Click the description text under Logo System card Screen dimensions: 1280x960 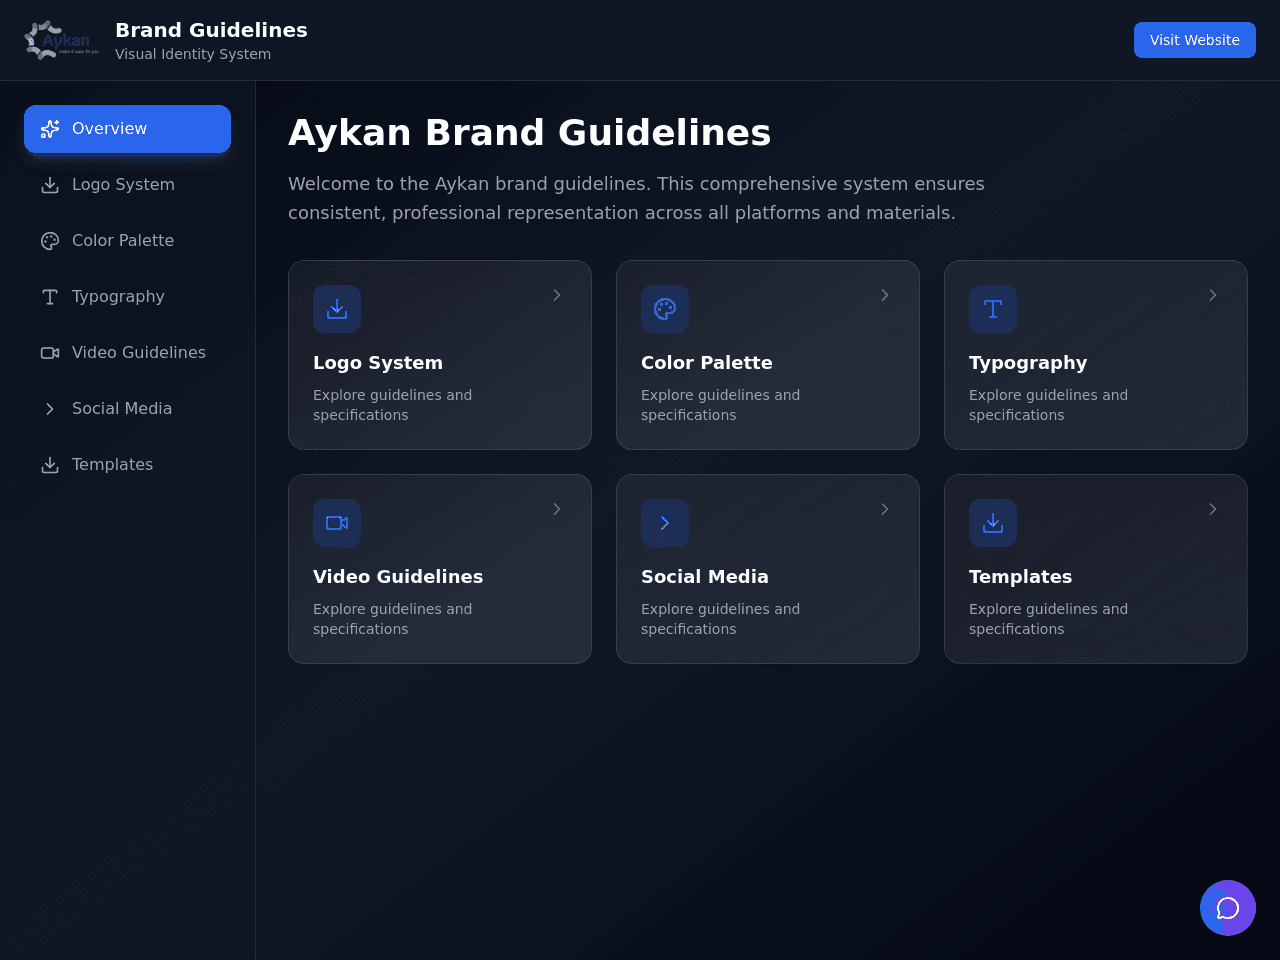click(392, 405)
